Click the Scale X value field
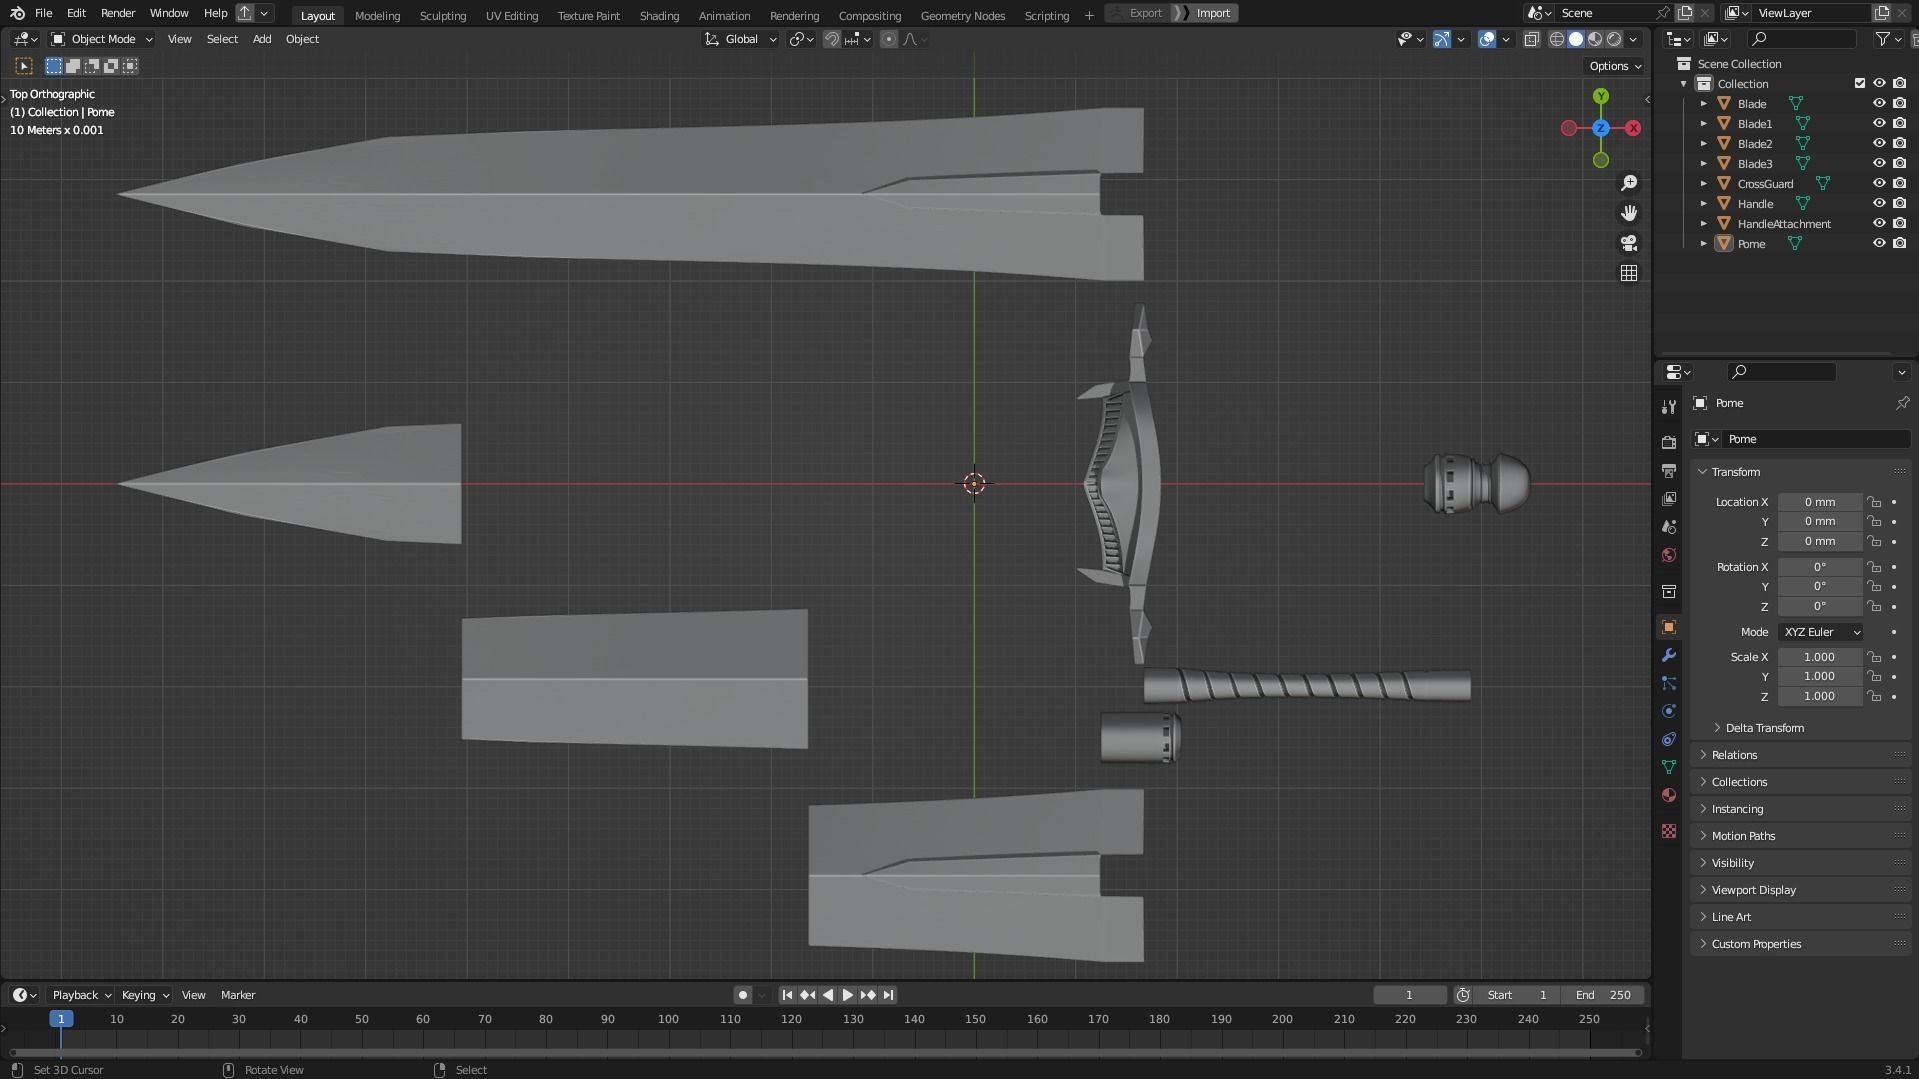 click(x=1819, y=657)
